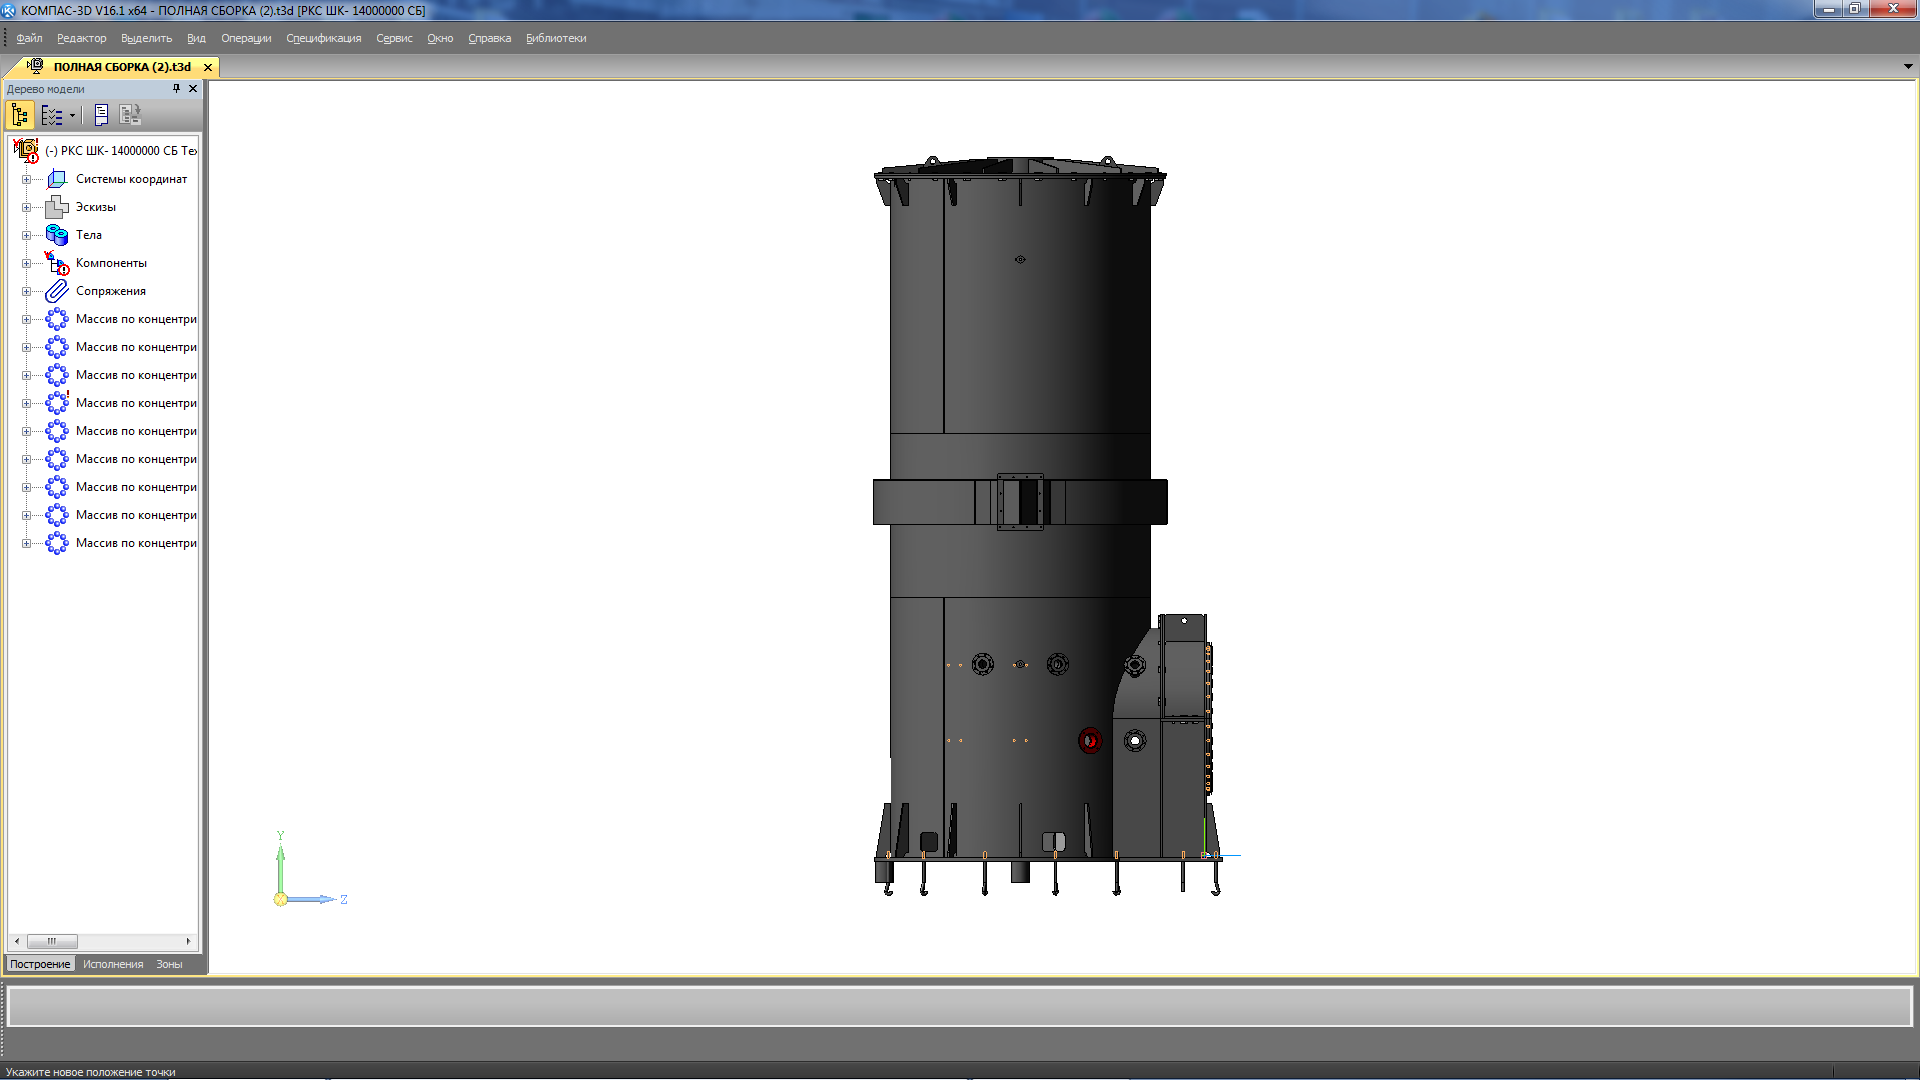
Task: Select the РКС ШК-14000000 СБ assembly icon
Action: (x=26, y=151)
